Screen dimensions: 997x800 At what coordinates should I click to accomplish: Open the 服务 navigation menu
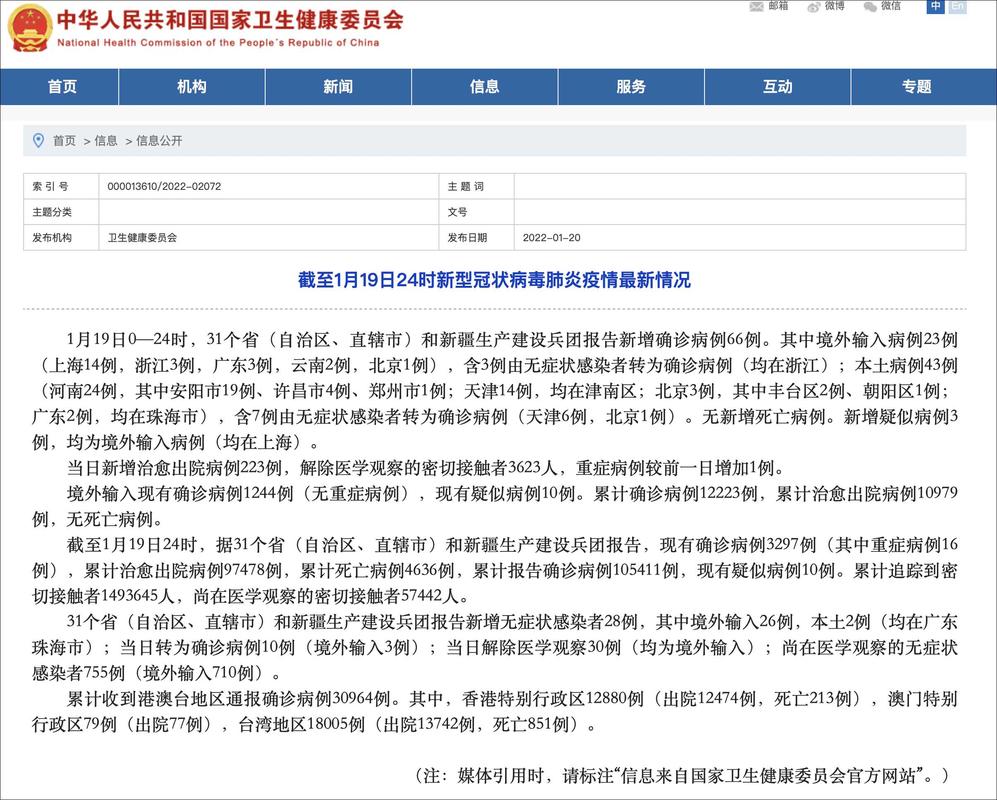click(630, 87)
